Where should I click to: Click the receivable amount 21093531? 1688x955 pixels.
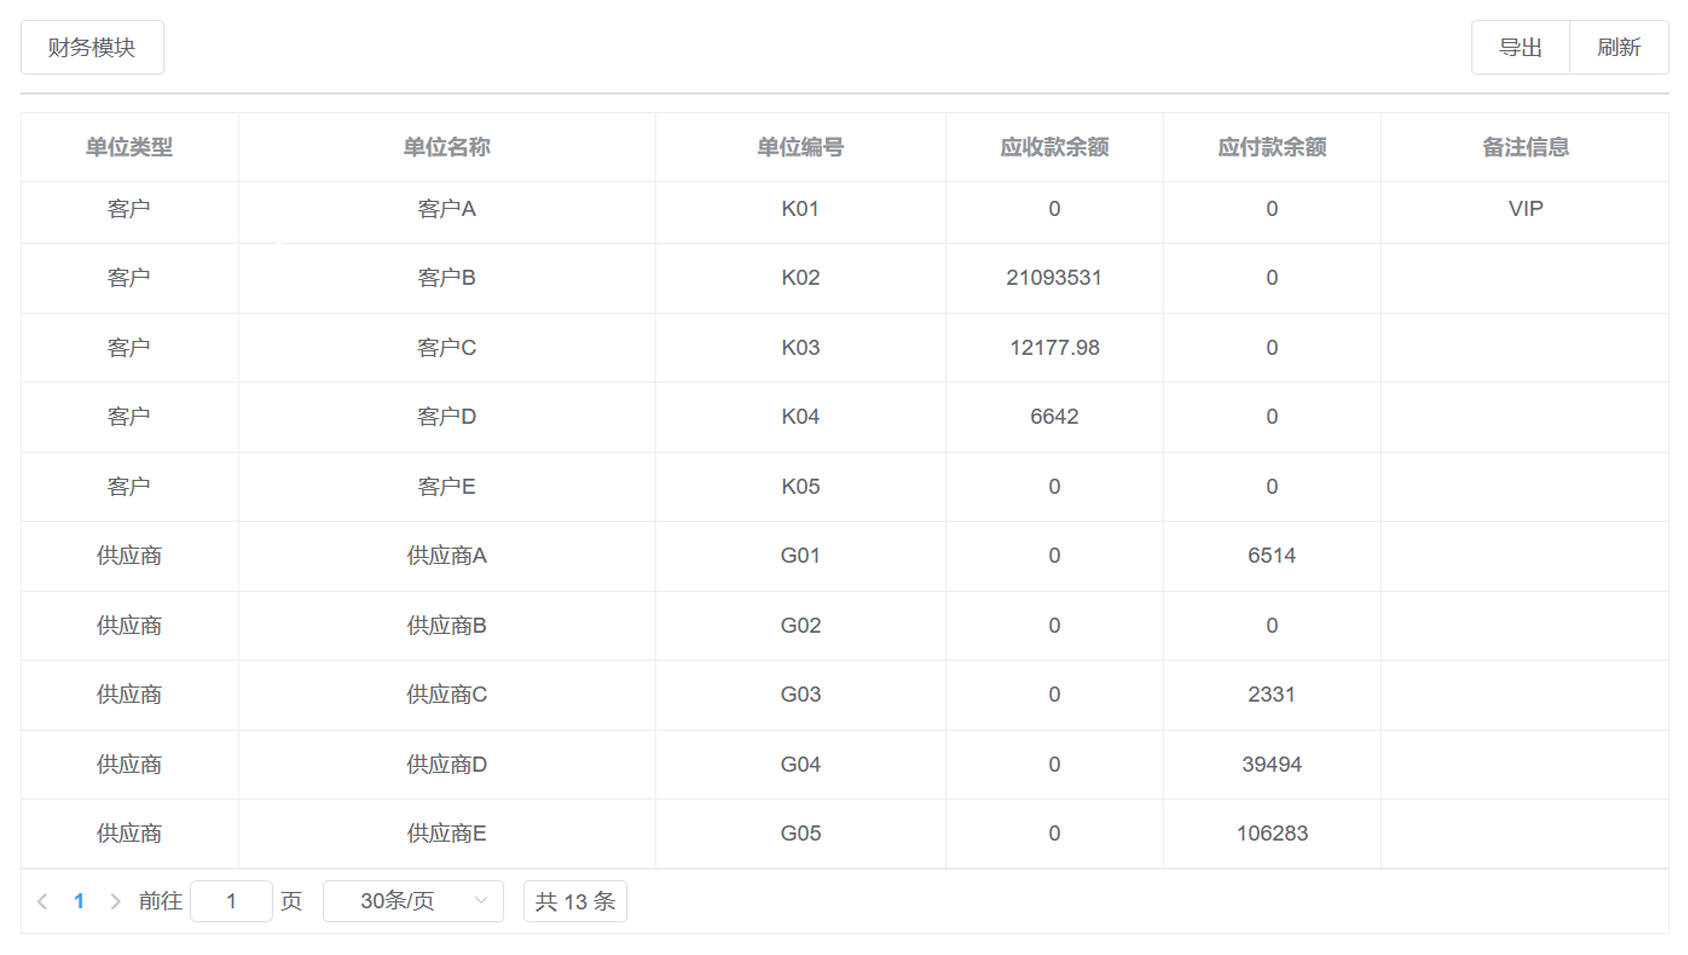pos(1054,278)
